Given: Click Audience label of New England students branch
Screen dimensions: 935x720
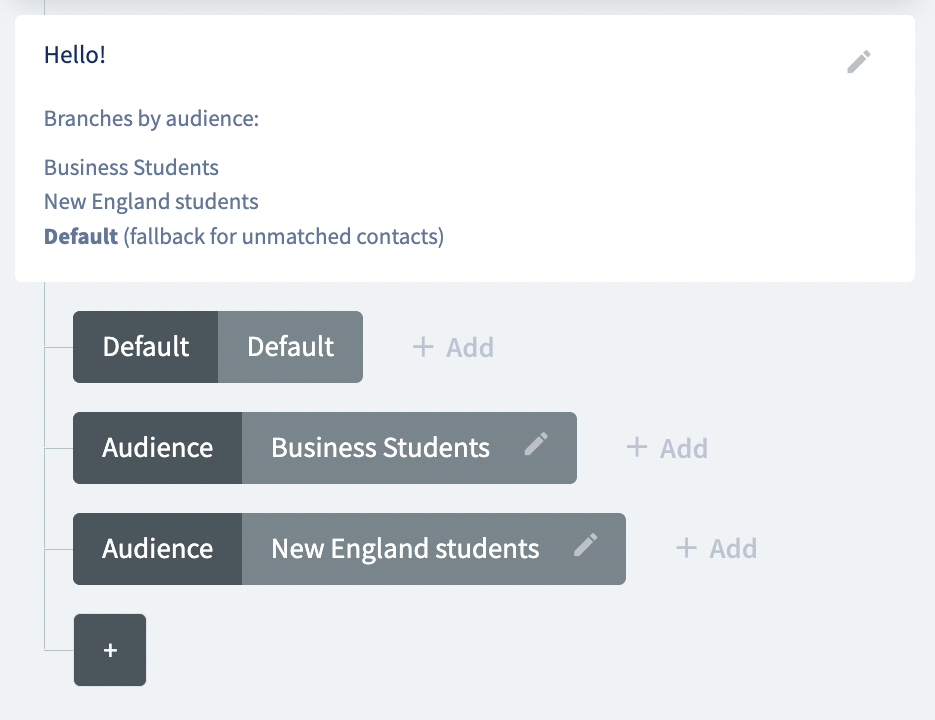Looking at the screenshot, I should (x=157, y=549).
